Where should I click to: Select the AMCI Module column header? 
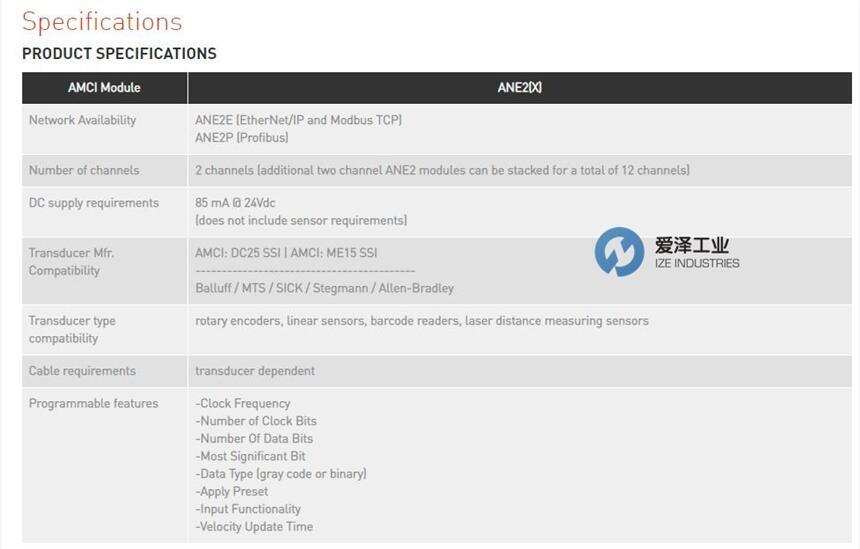coord(104,88)
